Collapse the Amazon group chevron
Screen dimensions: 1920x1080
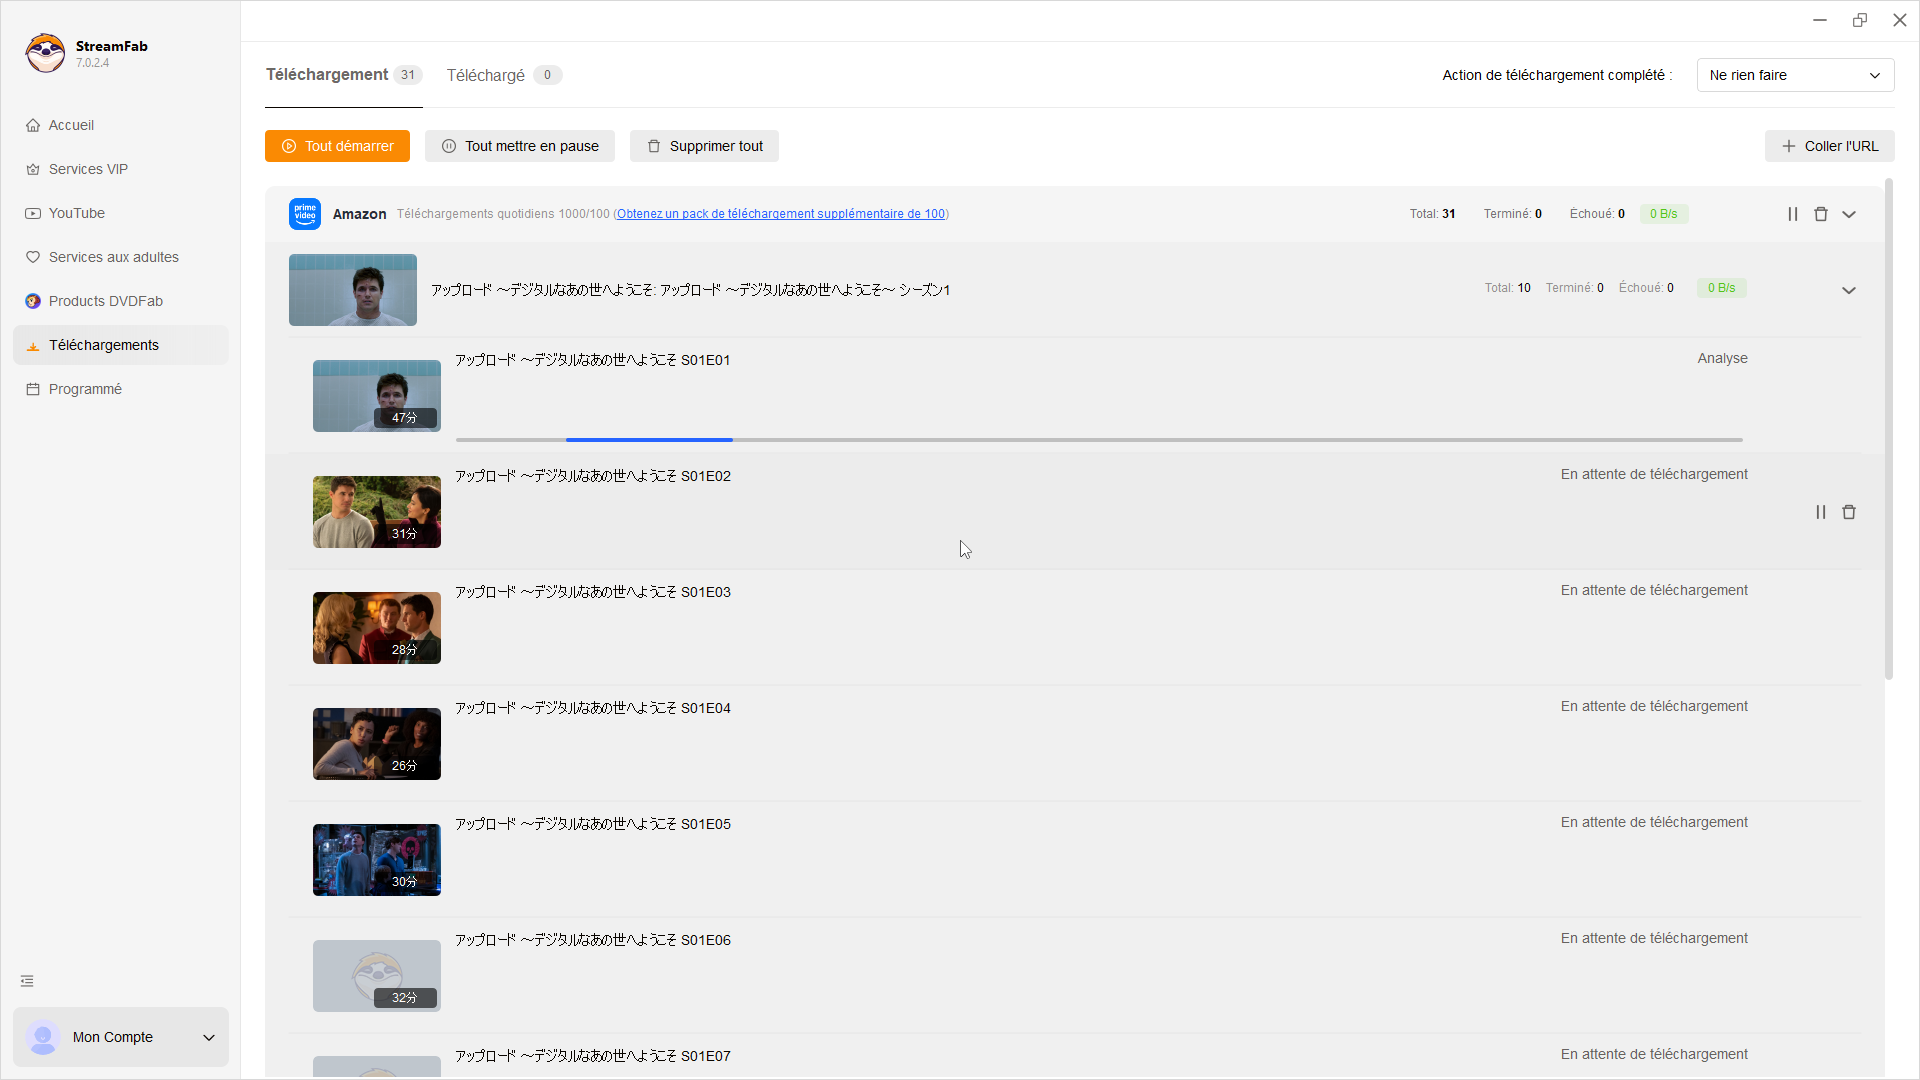point(1849,214)
